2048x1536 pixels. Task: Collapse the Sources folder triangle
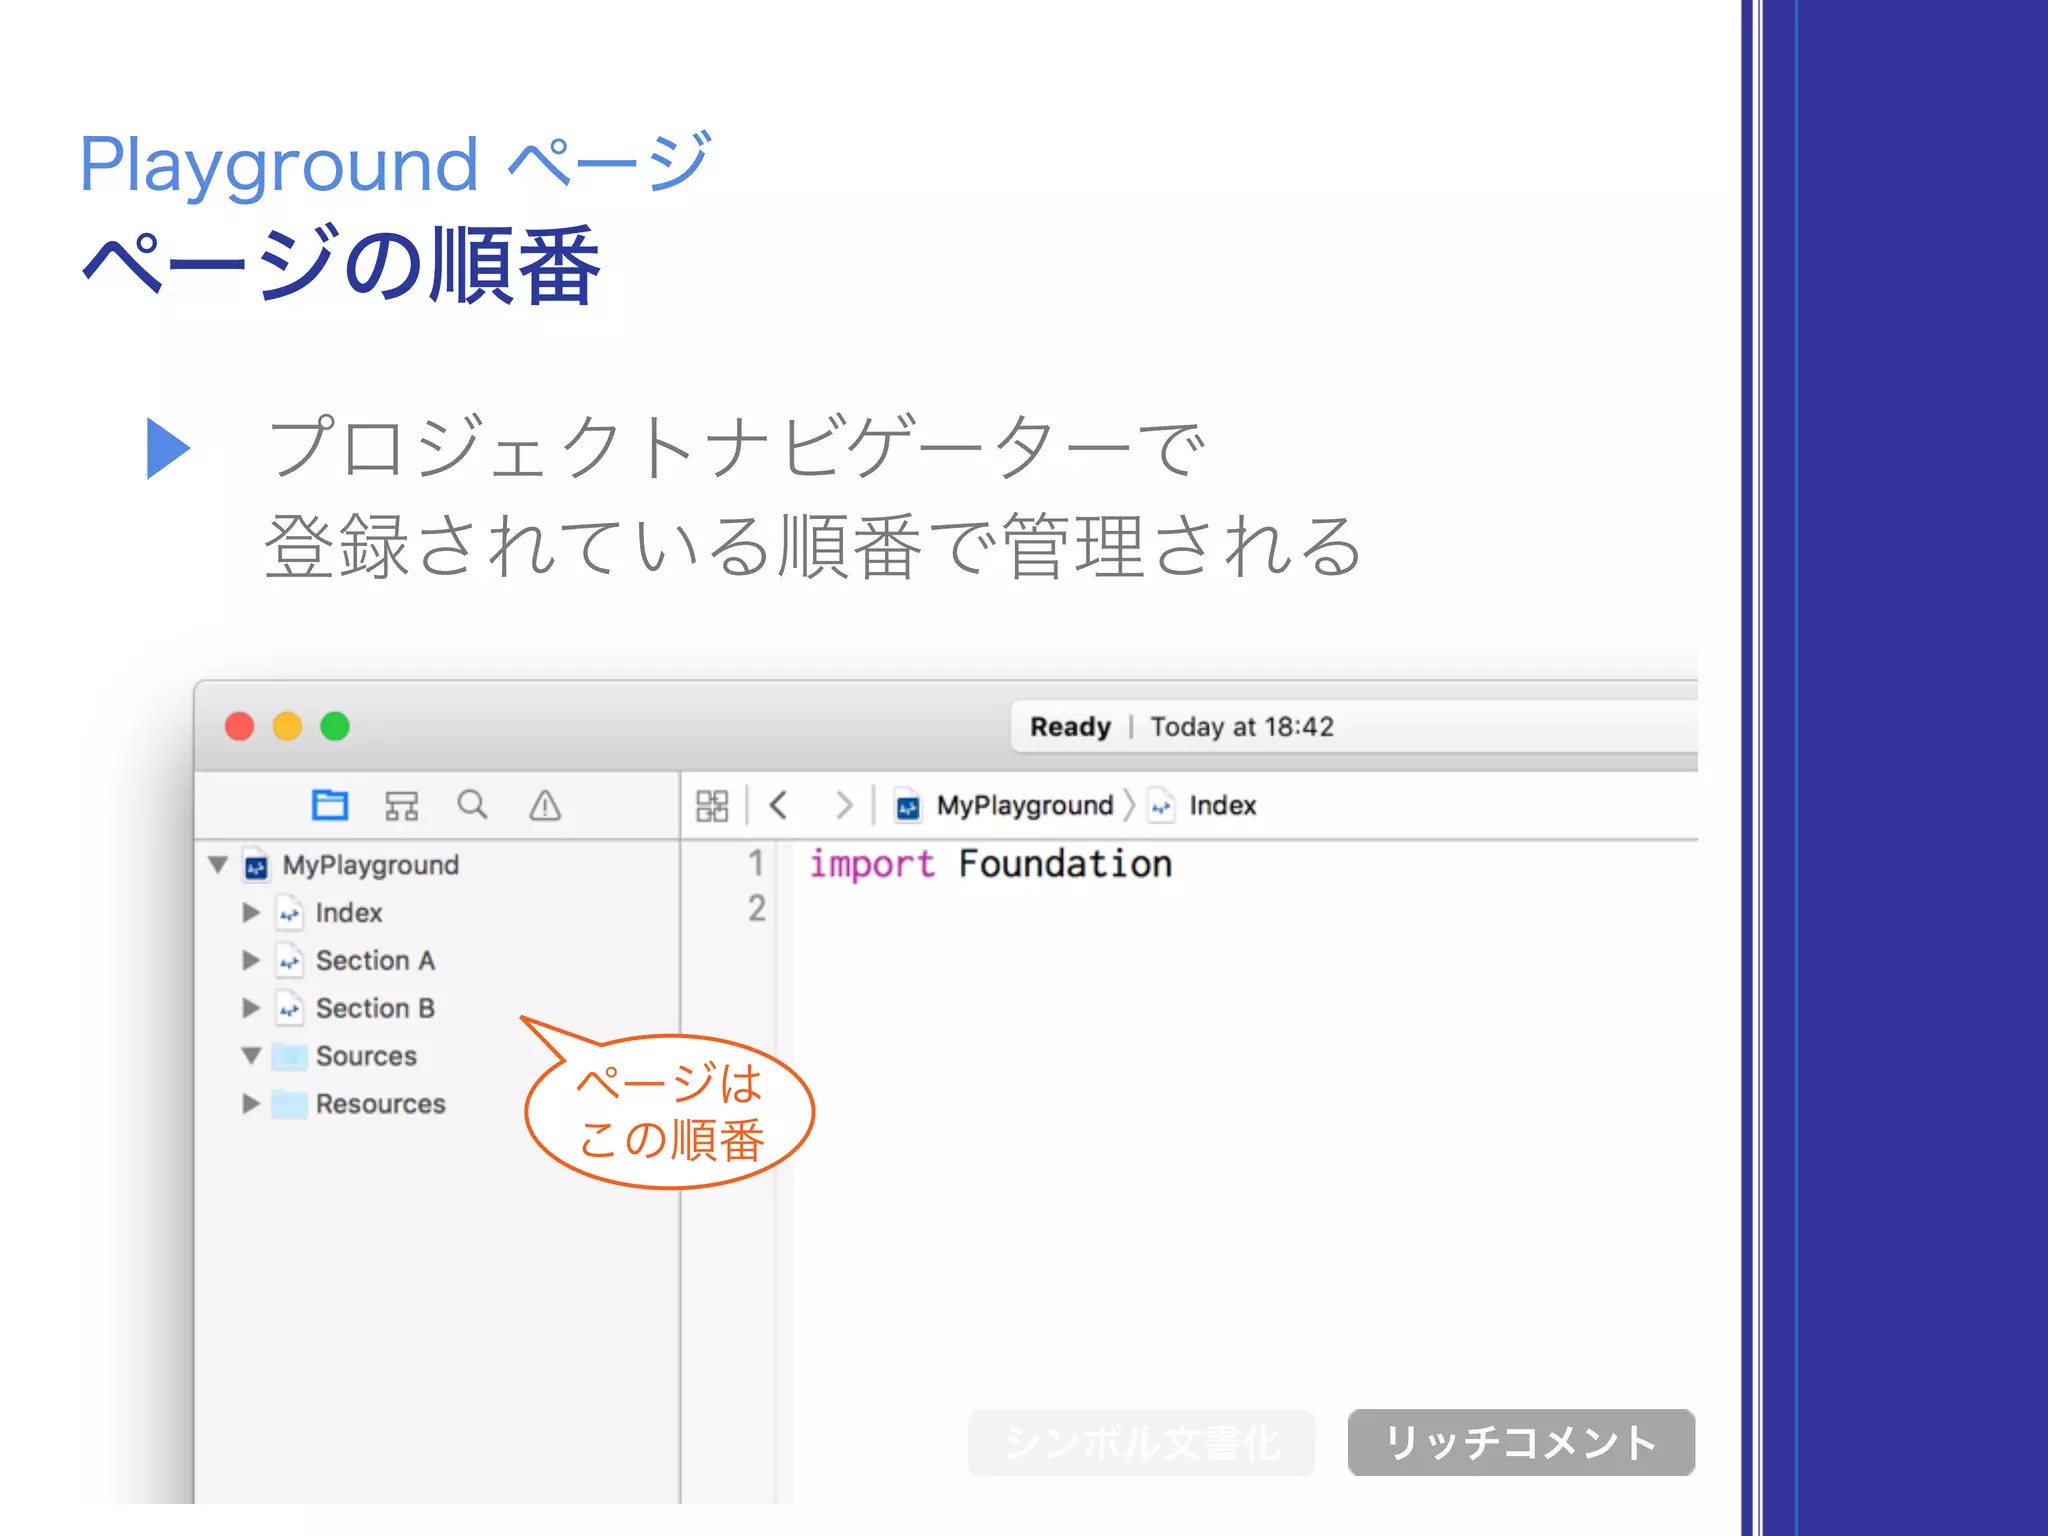[x=252, y=1056]
